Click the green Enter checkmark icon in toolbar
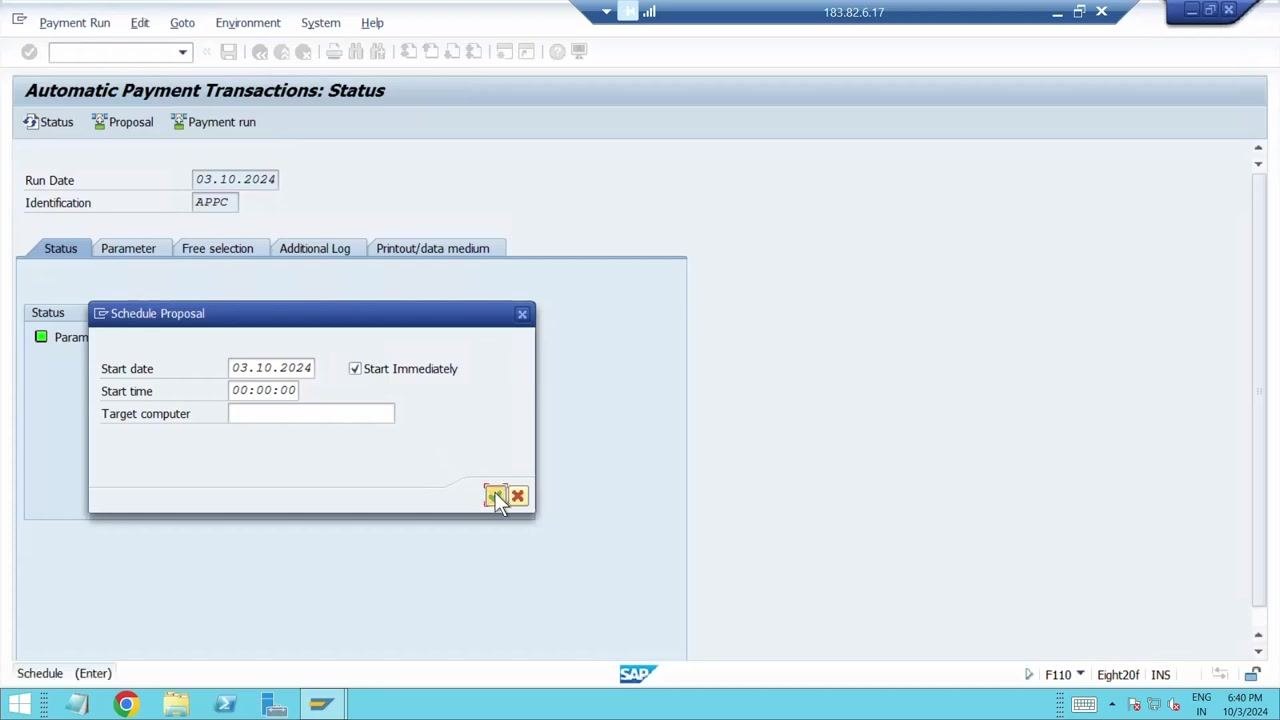This screenshot has height=720, width=1280. pyautogui.click(x=29, y=52)
